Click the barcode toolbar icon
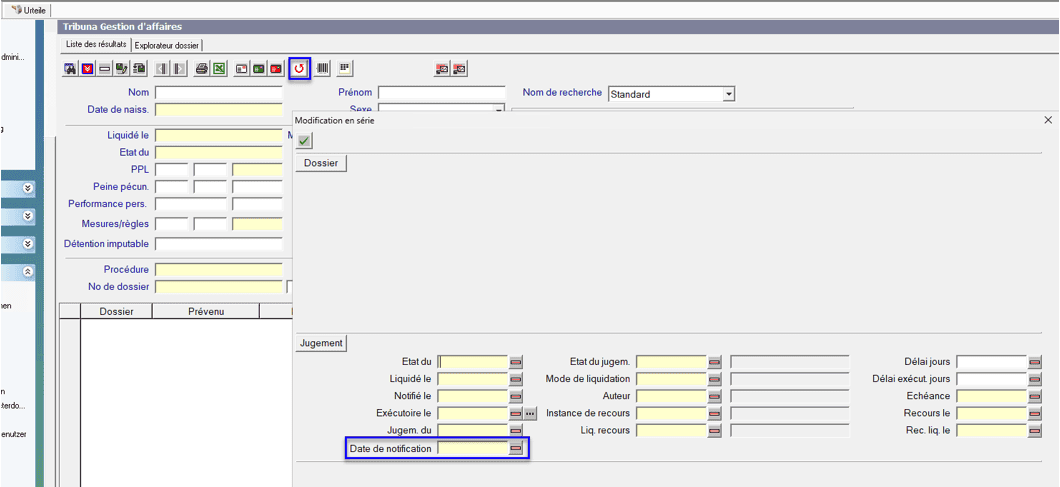This screenshot has width=1060, height=487. (x=322, y=68)
